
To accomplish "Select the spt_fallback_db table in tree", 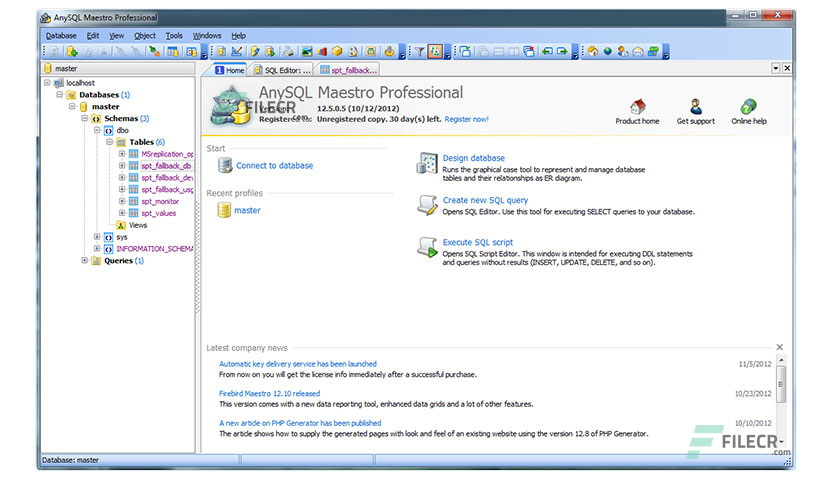I will pos(166,166).
